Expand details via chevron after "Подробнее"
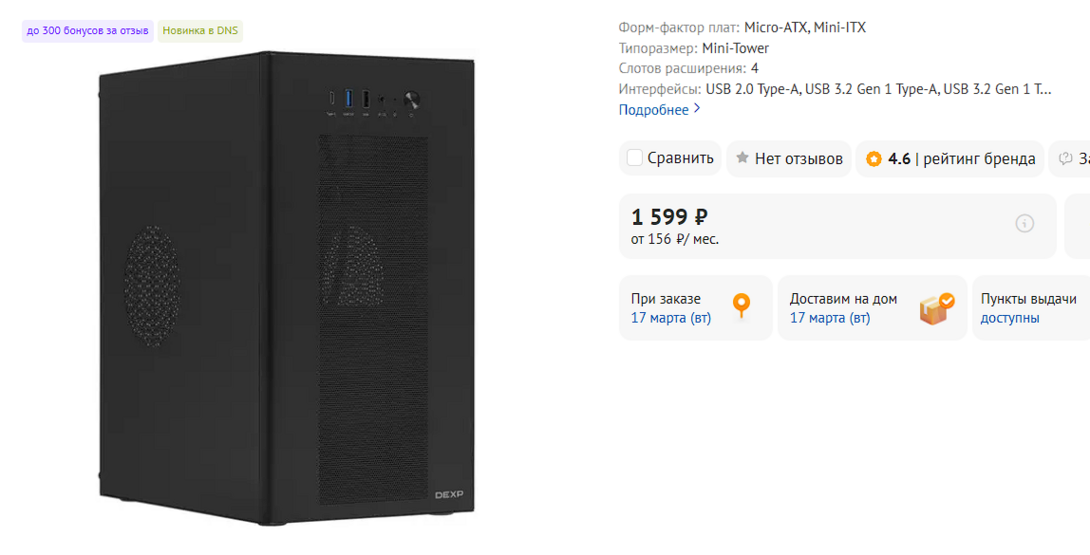Image resolution: width=1090 pixels, height=555 pixels. 697,109
